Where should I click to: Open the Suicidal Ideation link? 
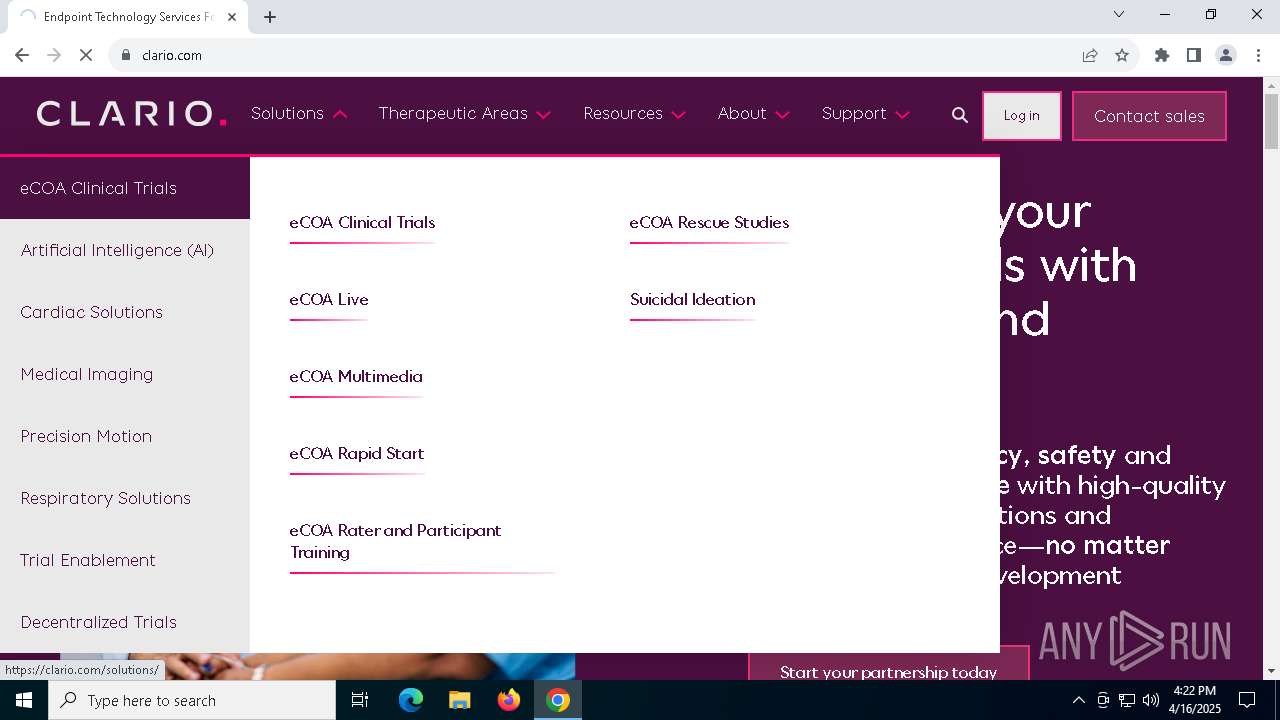pos(692,300)
